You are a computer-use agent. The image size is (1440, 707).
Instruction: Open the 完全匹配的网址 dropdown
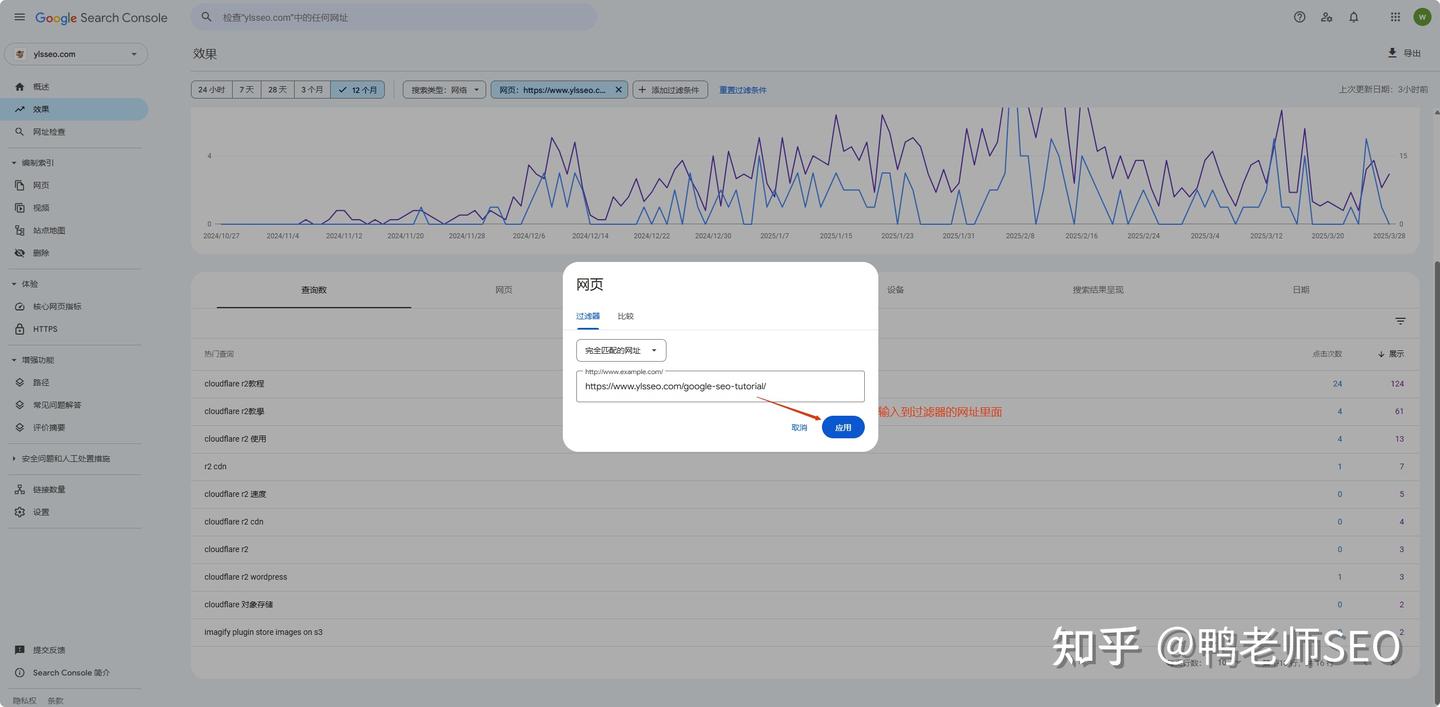[621, 351]
